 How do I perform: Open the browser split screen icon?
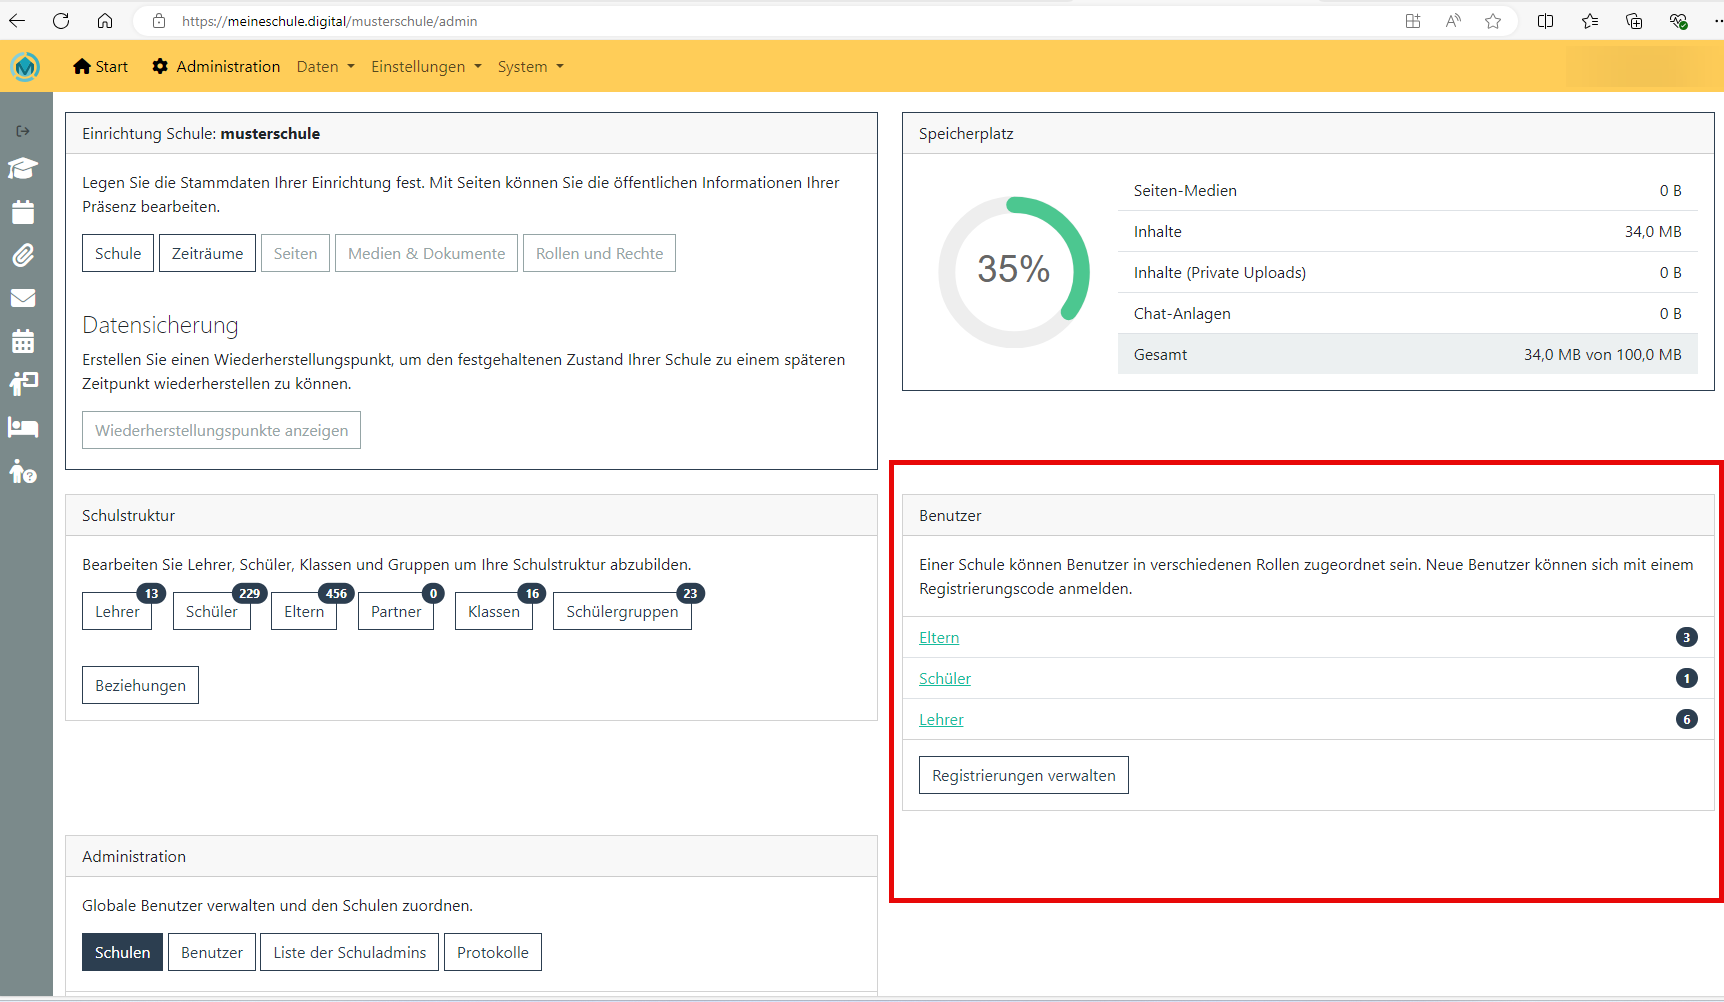1545,21
